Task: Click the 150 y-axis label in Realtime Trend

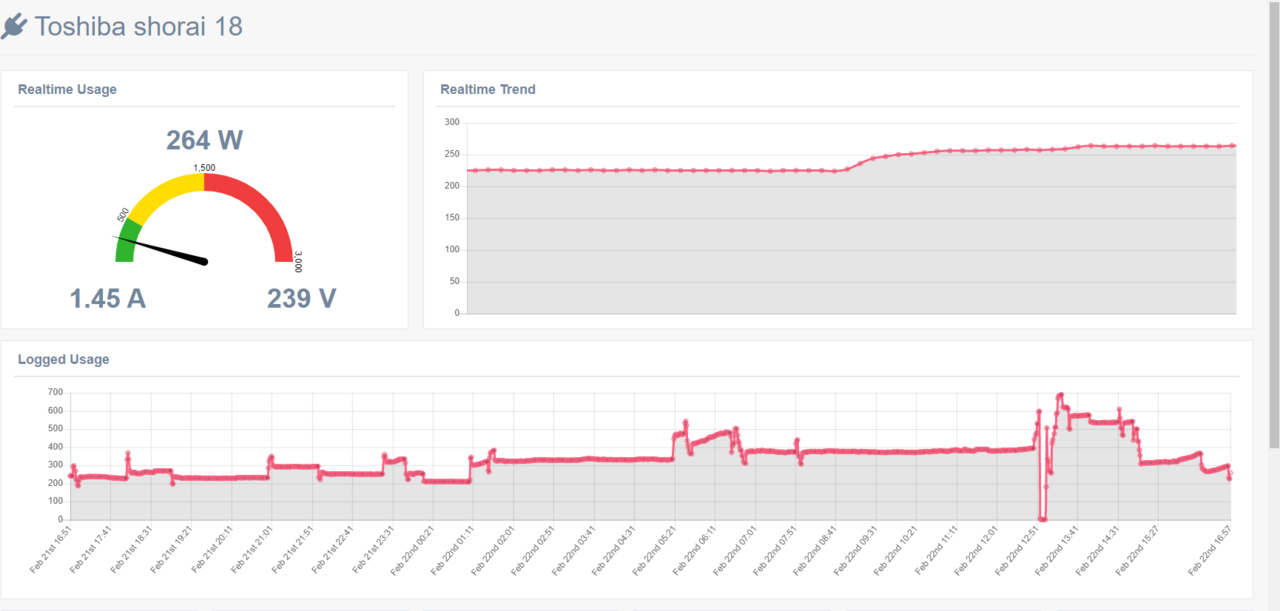Action: click(x=452, y=217)
